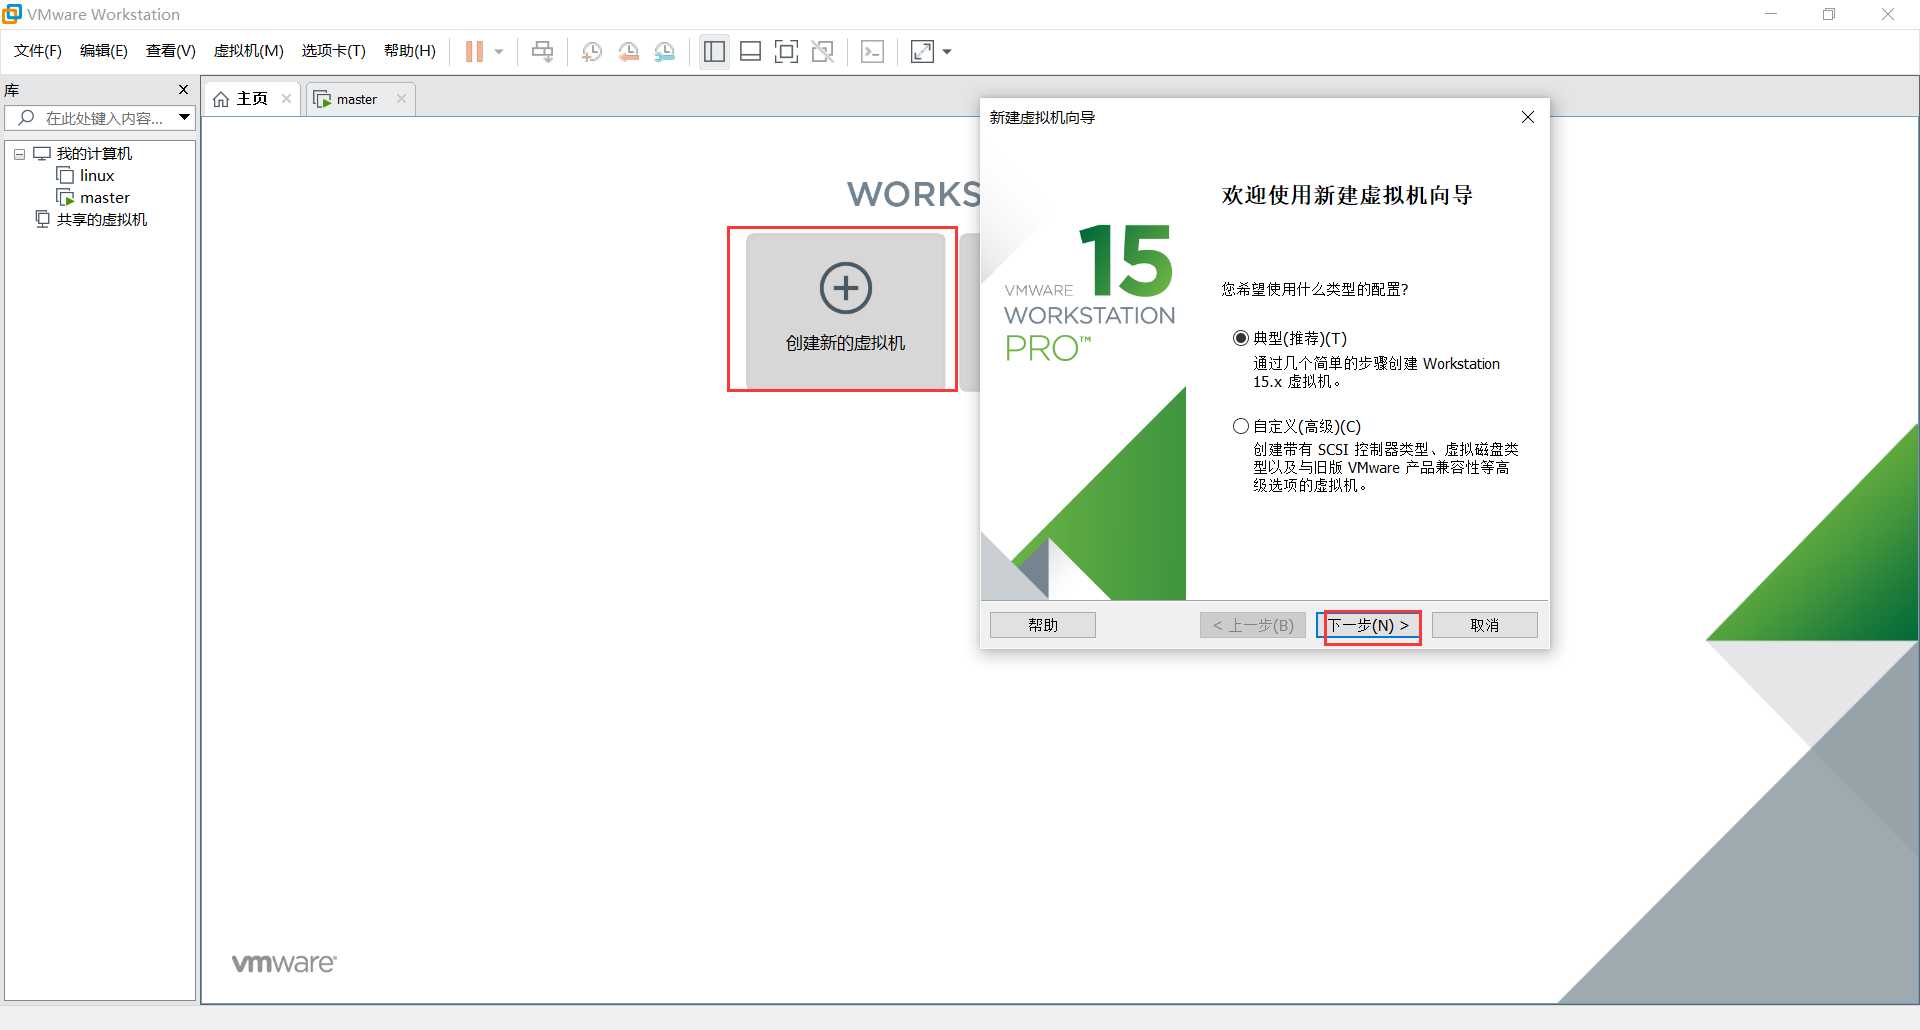
Task: Close the 主页 tab
Action: 286,99
